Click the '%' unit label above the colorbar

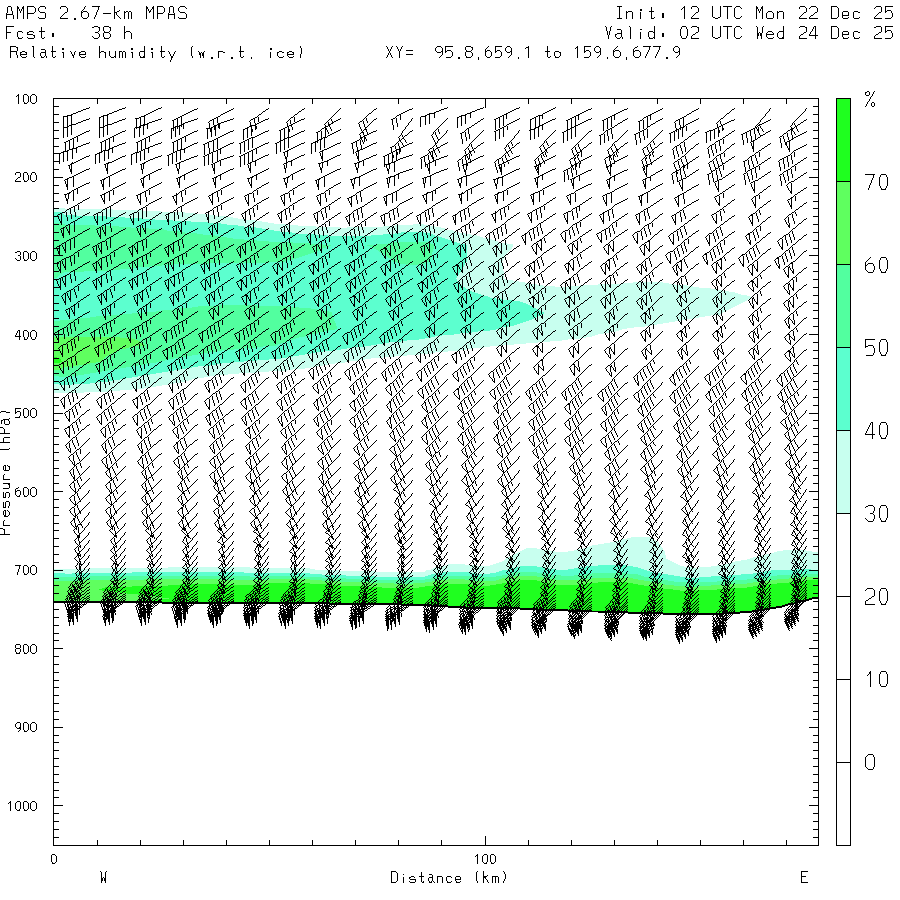(870, 99)
